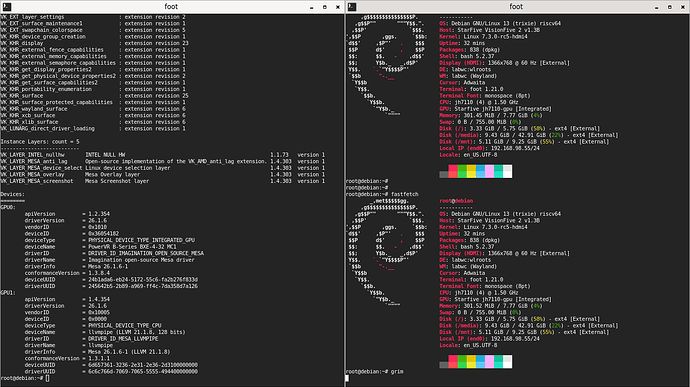Click the 'VK_KHR_portability_enumeration' extension row
The height and width of the screenshot is (387, 690).
coord(93,89)
